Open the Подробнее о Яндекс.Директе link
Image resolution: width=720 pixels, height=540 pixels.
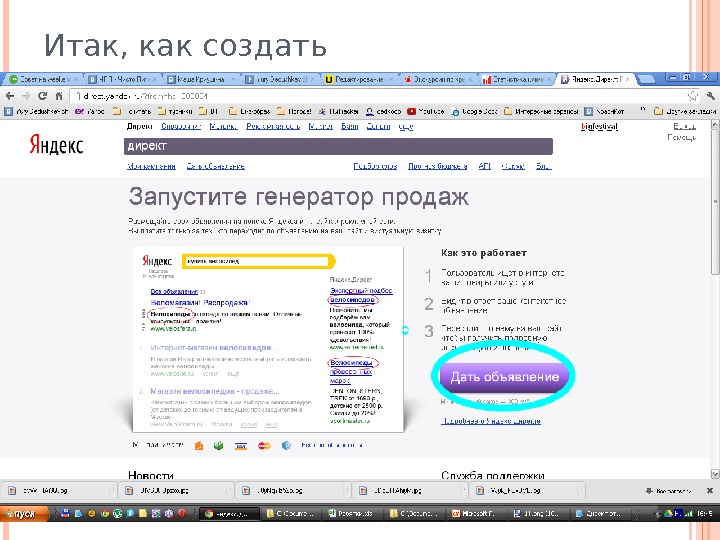[x=491, y=421]
